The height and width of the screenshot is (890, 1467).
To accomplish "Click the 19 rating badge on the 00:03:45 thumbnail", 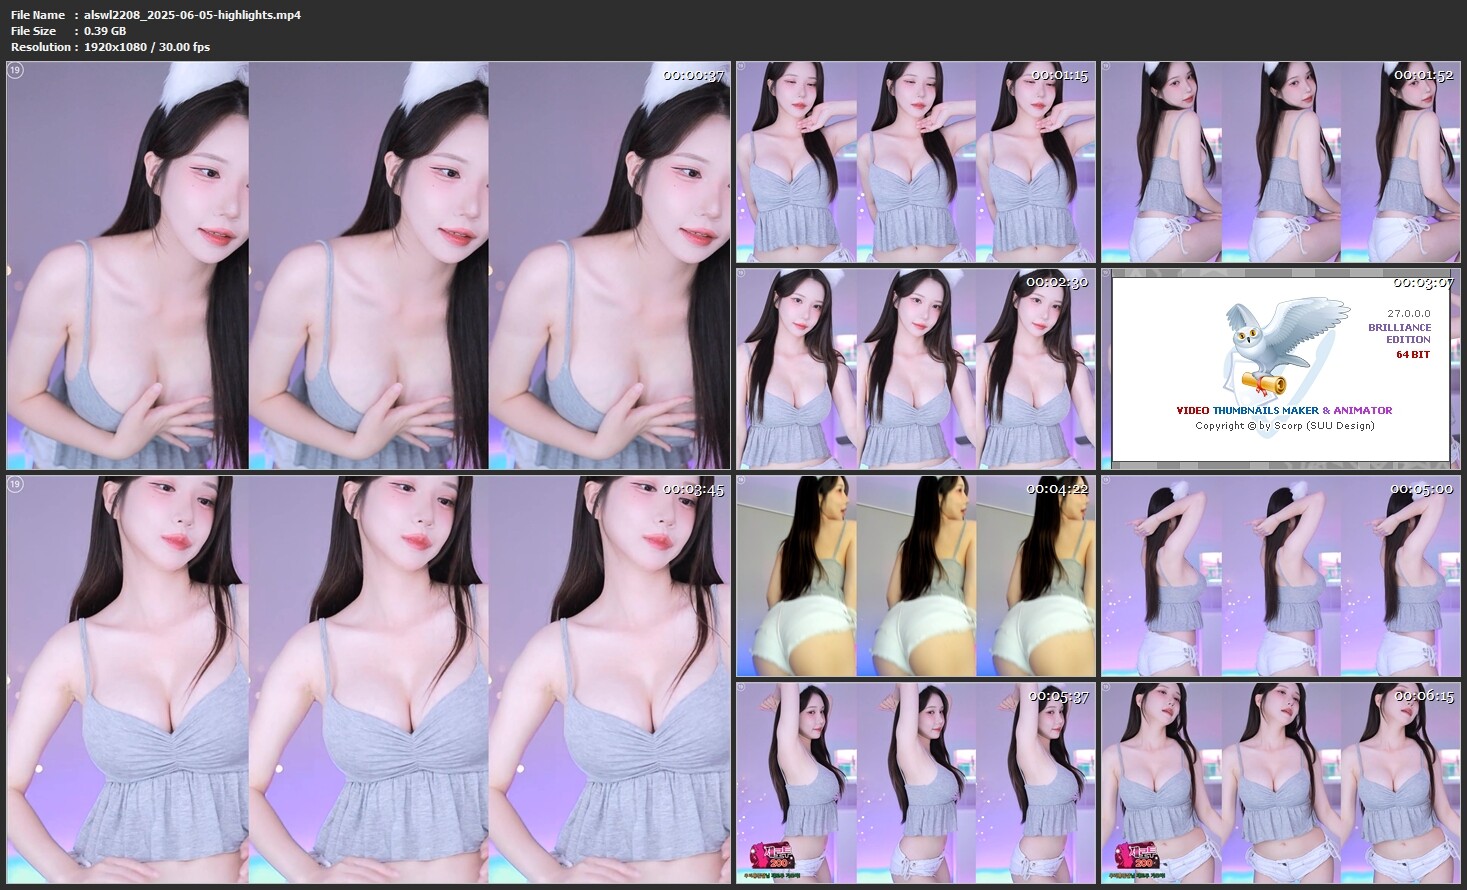I will tap(15, 484).
